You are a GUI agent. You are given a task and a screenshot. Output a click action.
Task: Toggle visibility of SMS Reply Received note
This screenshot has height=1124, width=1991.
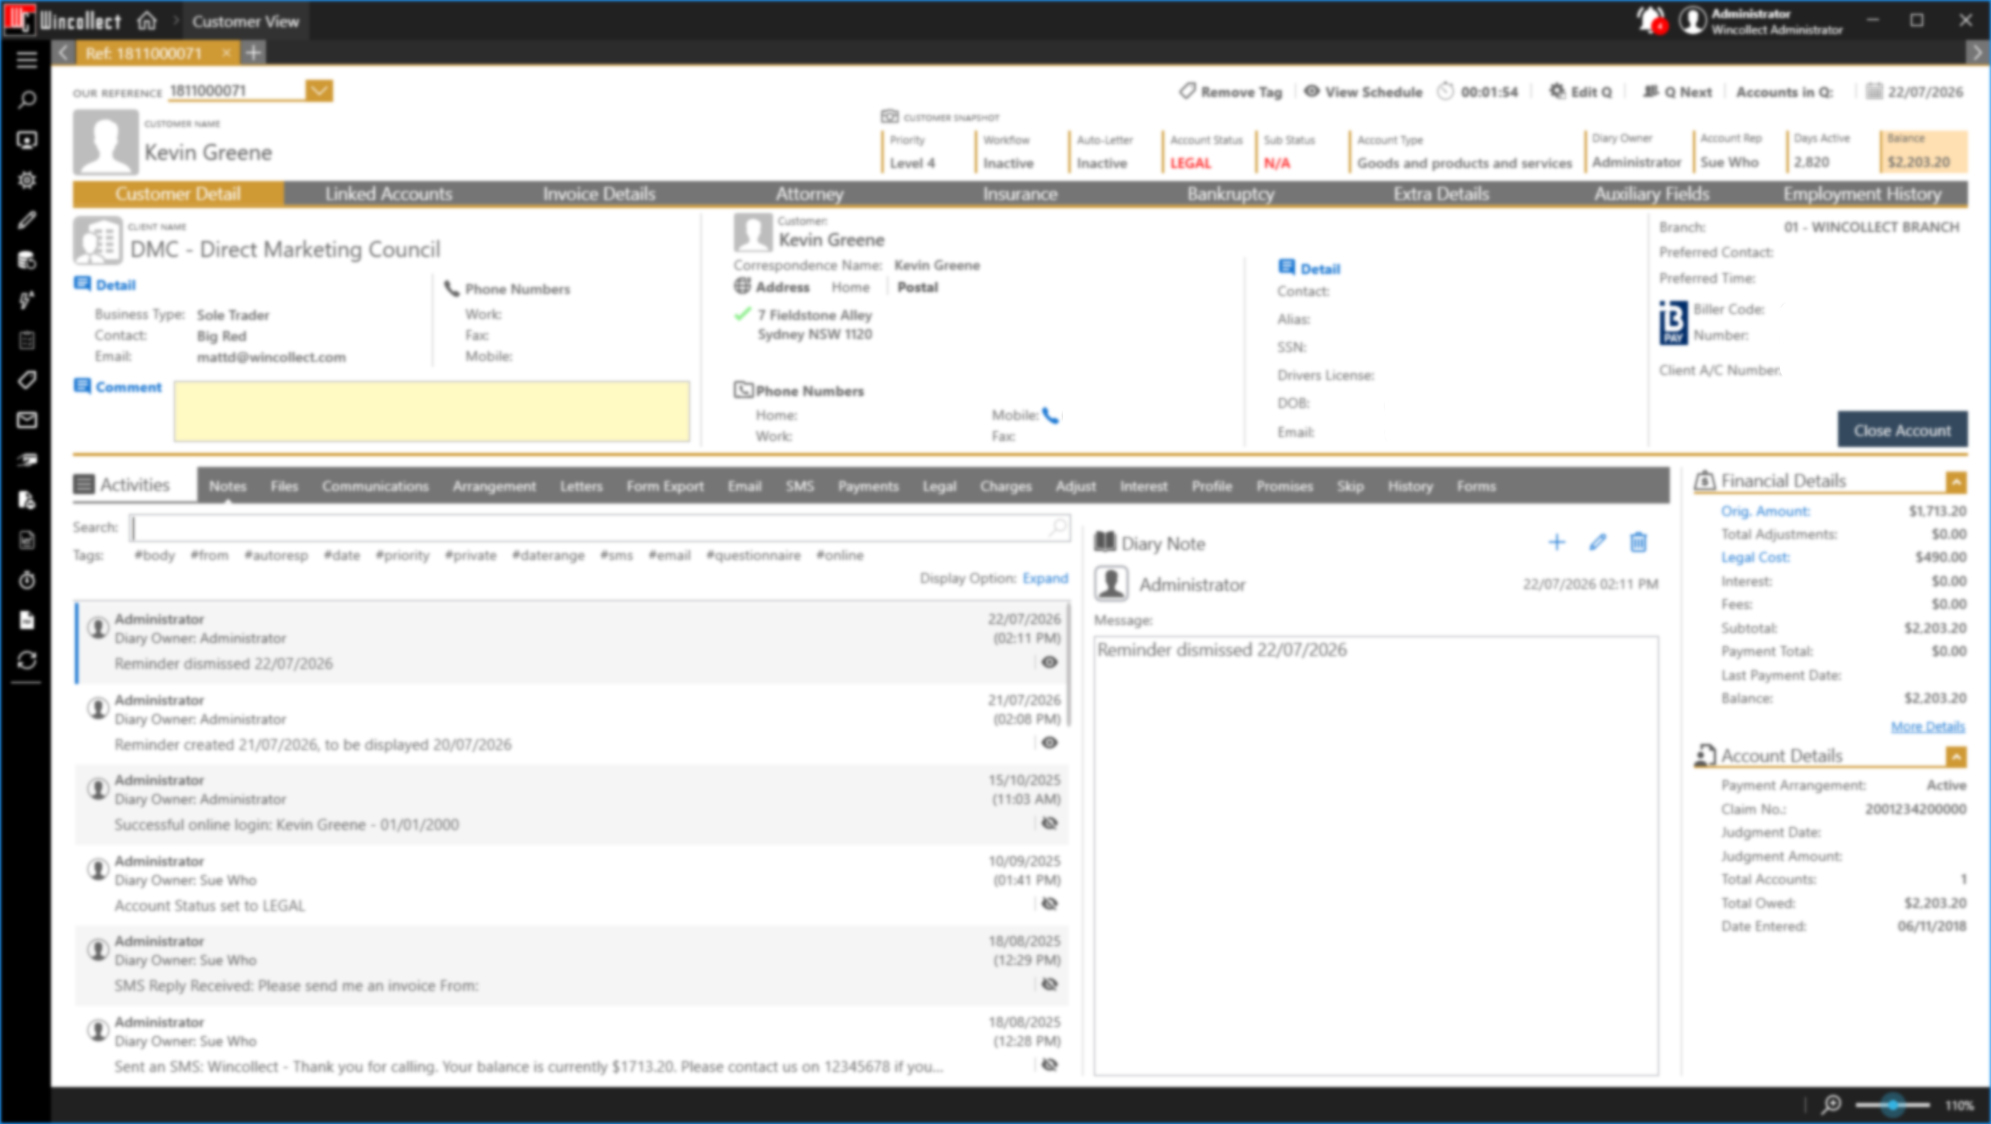point(1049,984)
